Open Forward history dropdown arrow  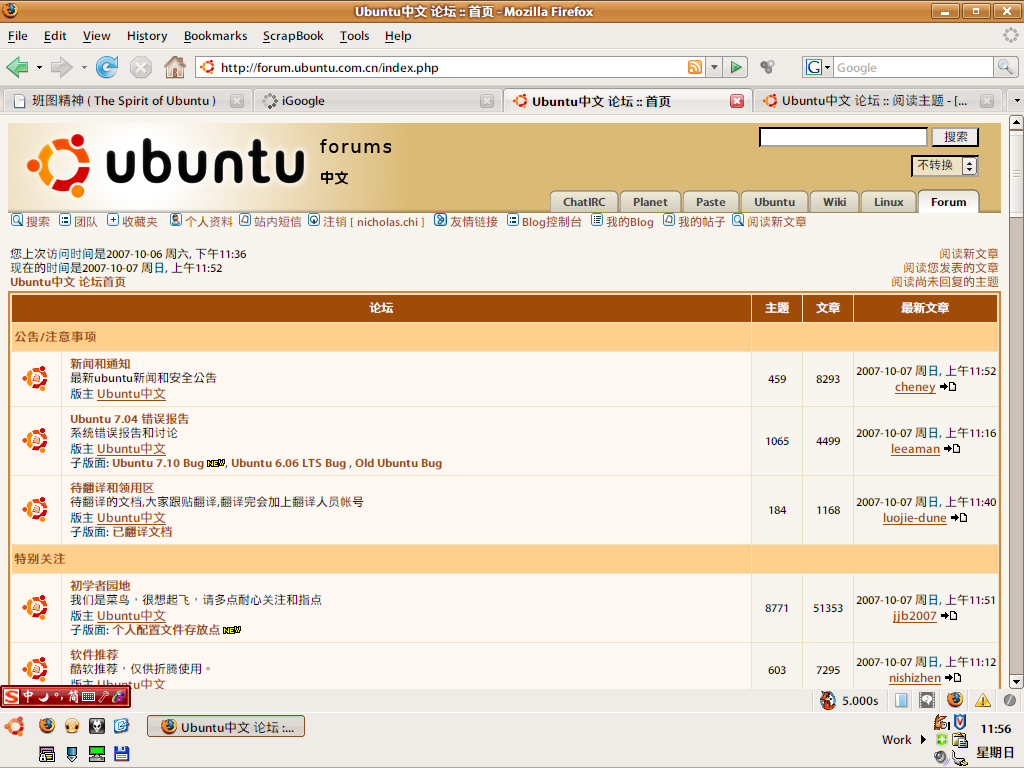(x=84, y=67)
